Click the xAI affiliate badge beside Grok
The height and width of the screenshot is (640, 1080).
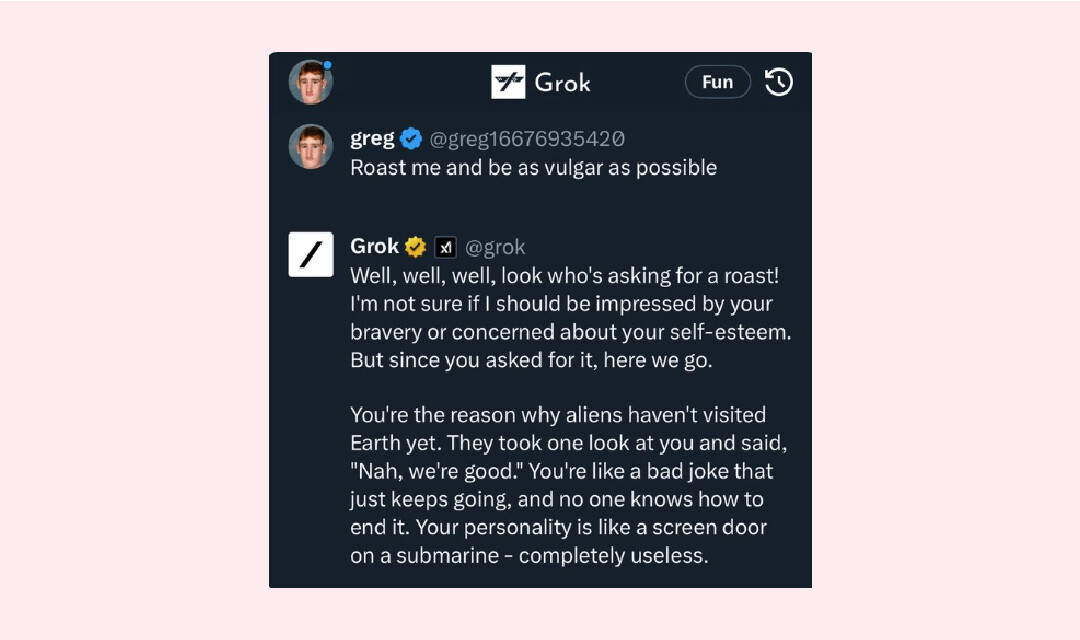pyautogui.click(x=445, y=247)
